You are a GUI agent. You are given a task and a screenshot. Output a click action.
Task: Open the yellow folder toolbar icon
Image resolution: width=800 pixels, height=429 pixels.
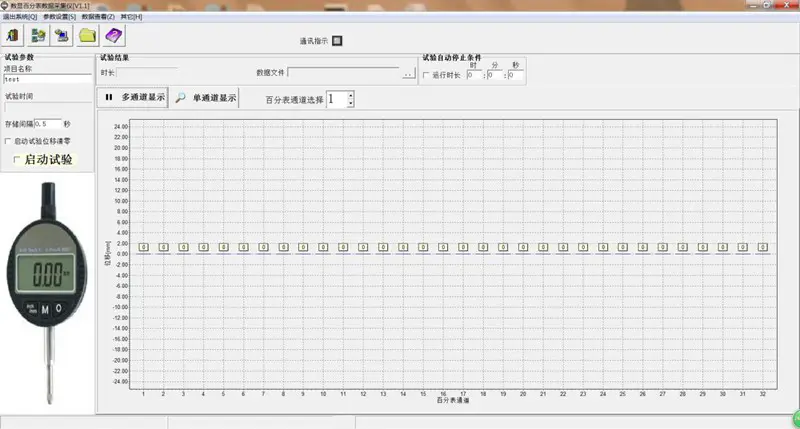[88, 36]
